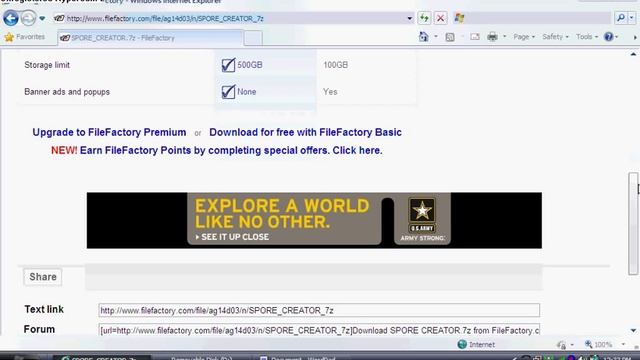This screenshot has height=360, width=640.
Task: Click the scrollbar down arrow
Action: (x=633, y=331)
